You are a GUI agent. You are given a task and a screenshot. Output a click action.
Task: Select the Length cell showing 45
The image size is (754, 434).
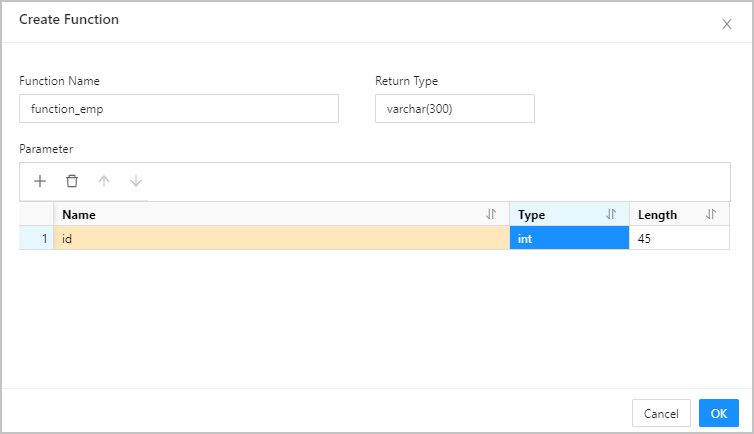pyautogui.click(x=679, y=239)
